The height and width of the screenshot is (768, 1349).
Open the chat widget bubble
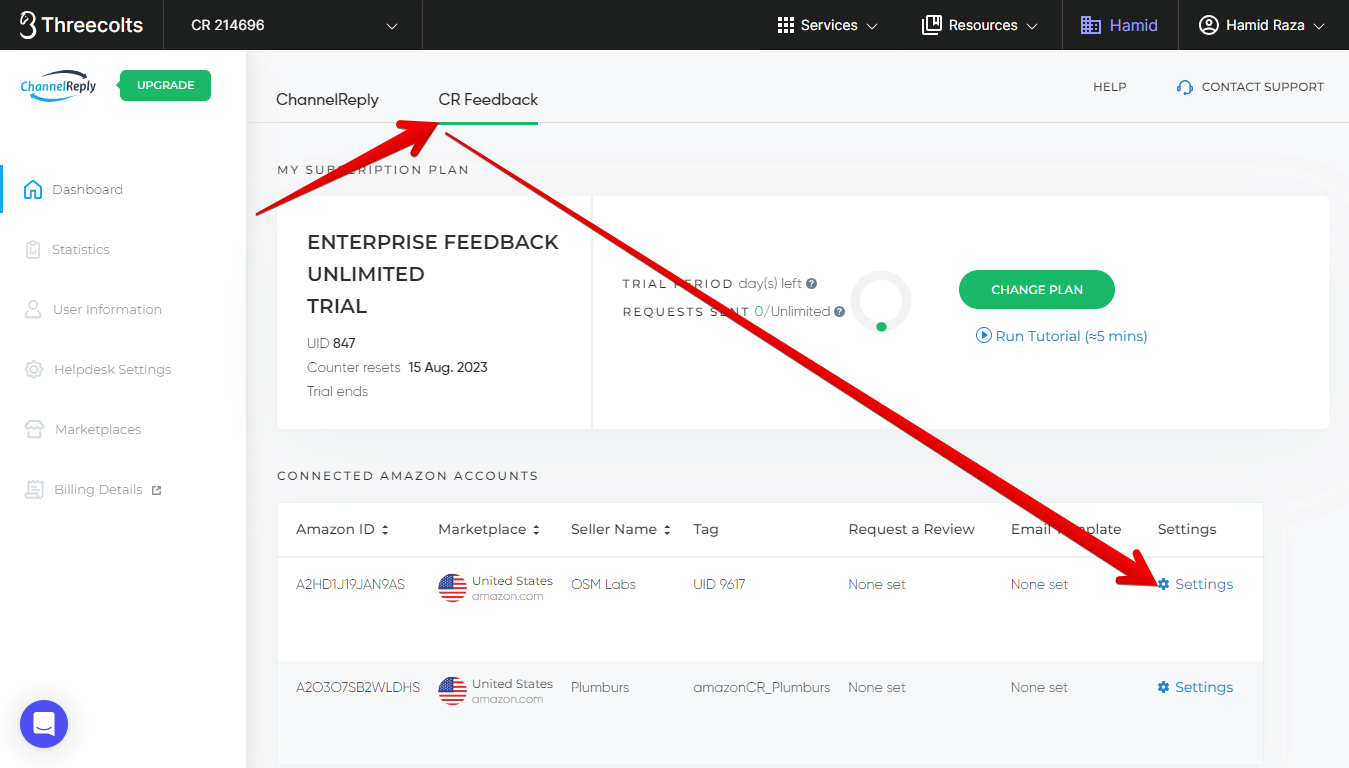coord(44,724)
